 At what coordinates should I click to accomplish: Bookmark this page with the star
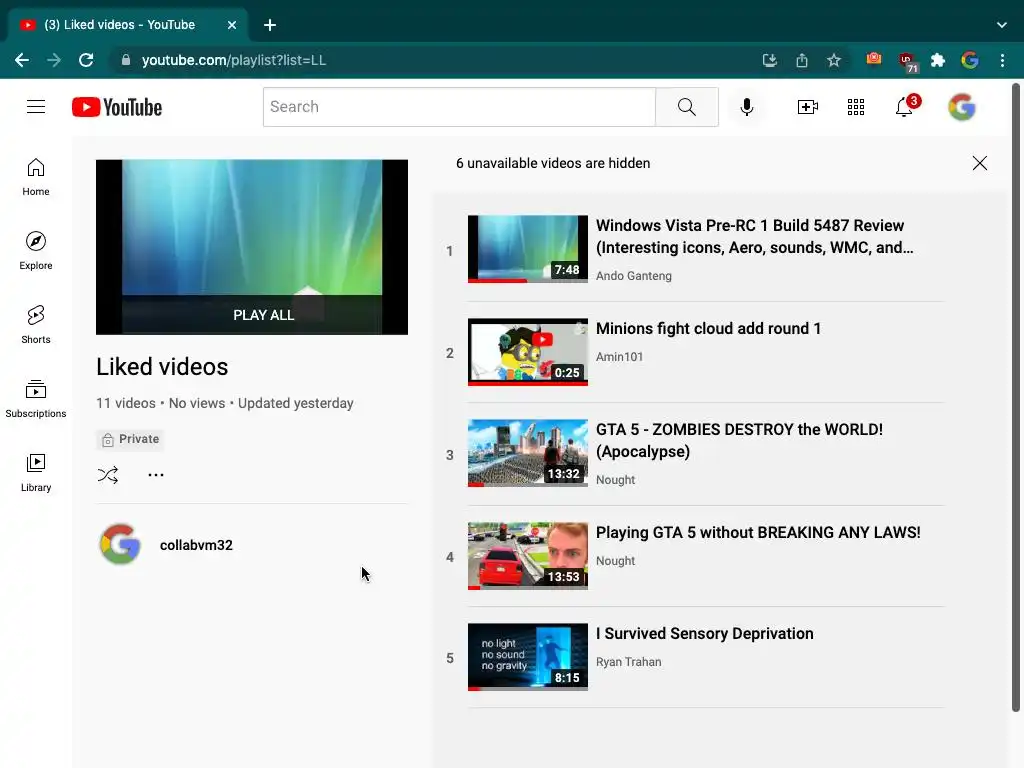tap(834, 61)
